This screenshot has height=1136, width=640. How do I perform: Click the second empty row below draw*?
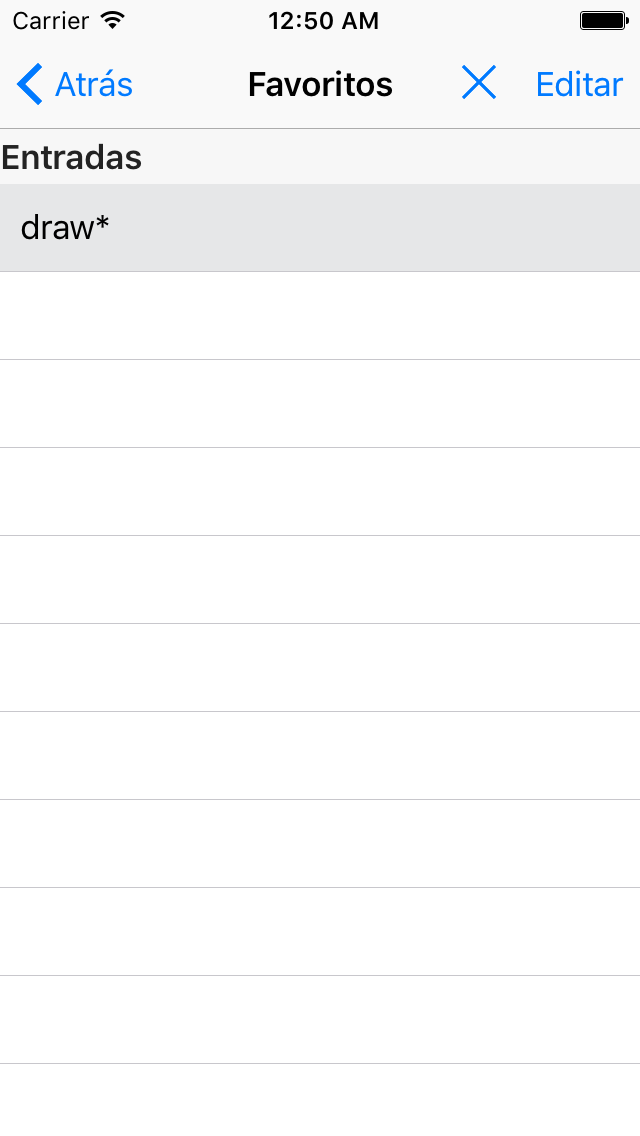pyautogui.click(x=320, y=404)
